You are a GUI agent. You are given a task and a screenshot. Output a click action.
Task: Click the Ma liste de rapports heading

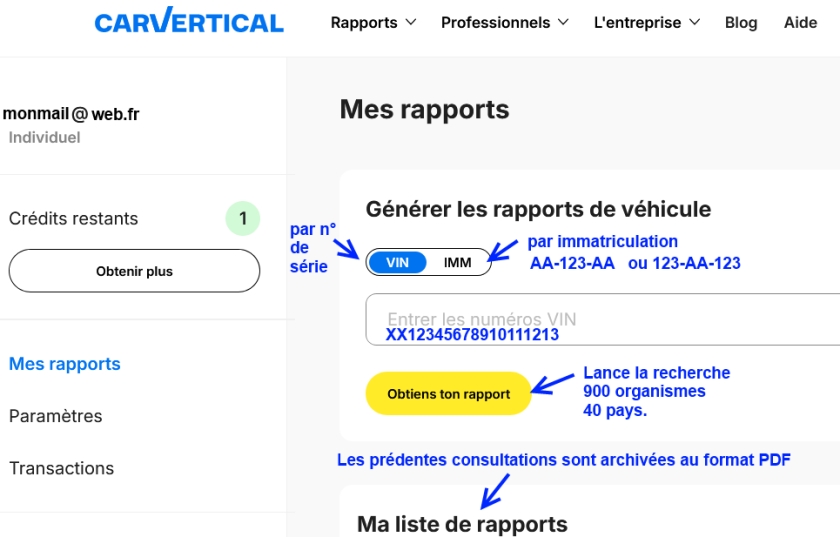(462, 524)
